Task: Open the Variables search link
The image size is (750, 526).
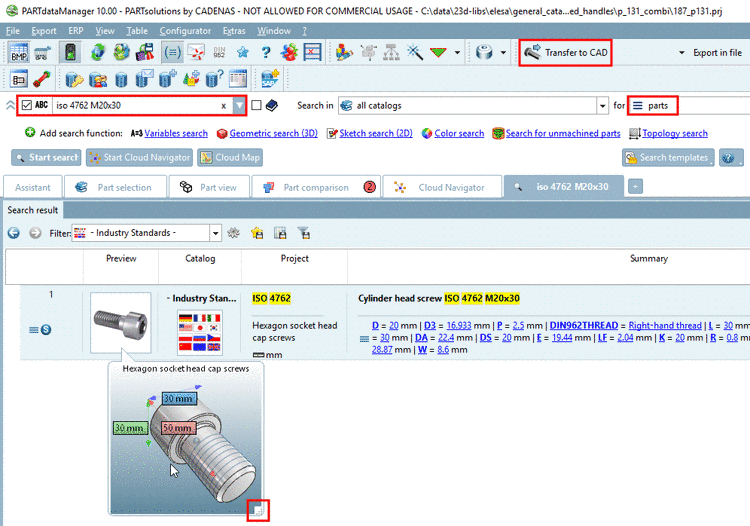Action: [x=176, y=133]
